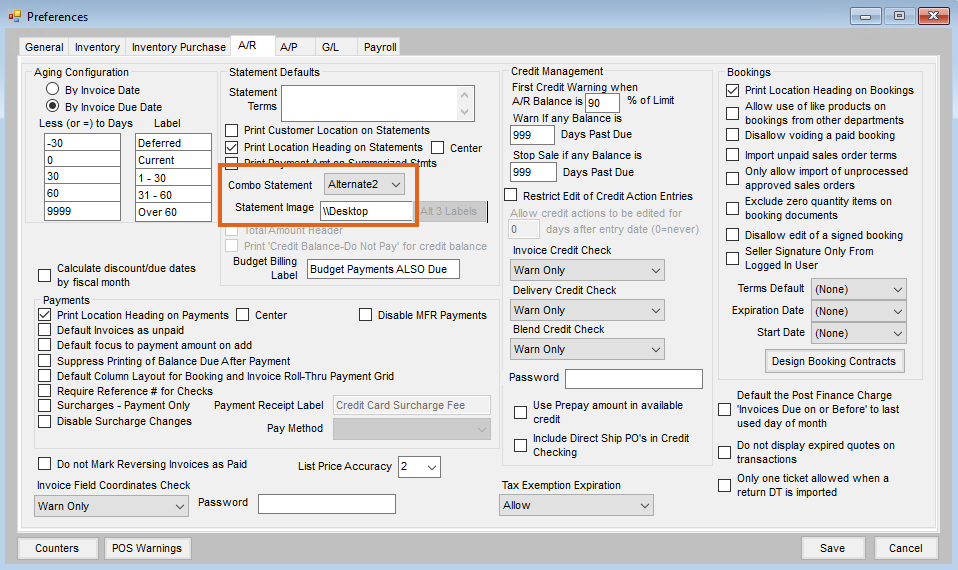Click the Deferred aging label field
Image resolution: width=958 pixels, height=570 pixels.
point(174,143)
